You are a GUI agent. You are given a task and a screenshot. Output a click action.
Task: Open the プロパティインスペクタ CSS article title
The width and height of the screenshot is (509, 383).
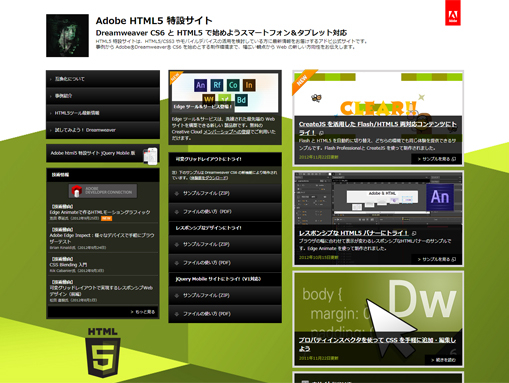[377, 344]
